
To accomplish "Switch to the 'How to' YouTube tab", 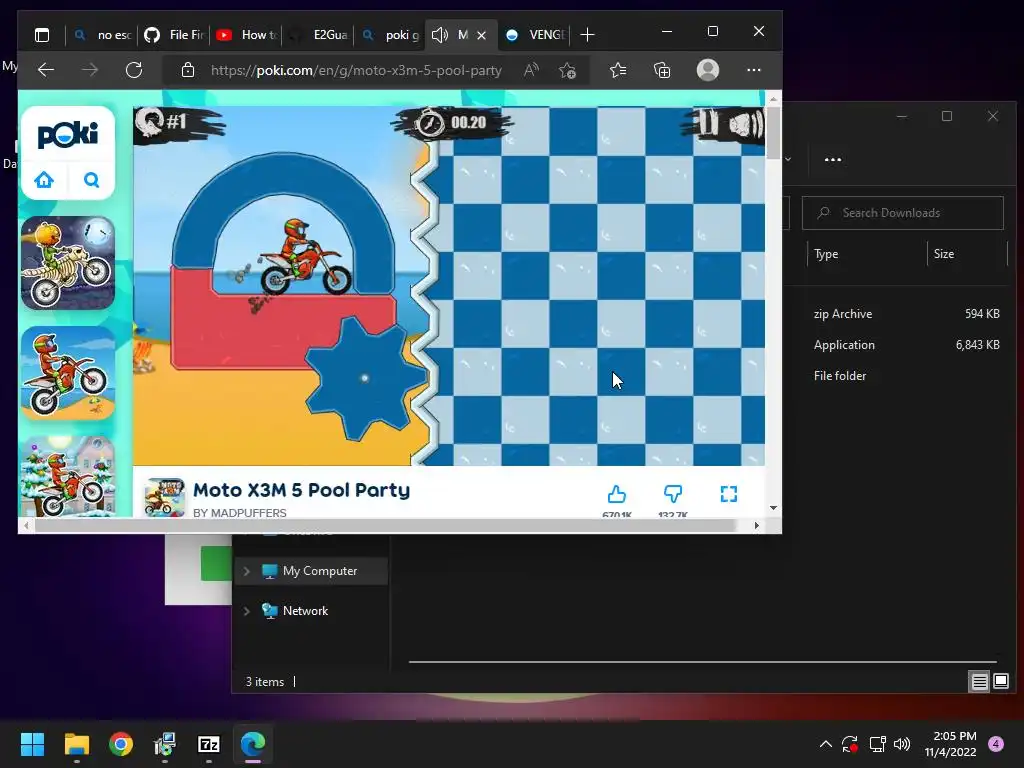I will pyautogui.click(x=247, y=35).
